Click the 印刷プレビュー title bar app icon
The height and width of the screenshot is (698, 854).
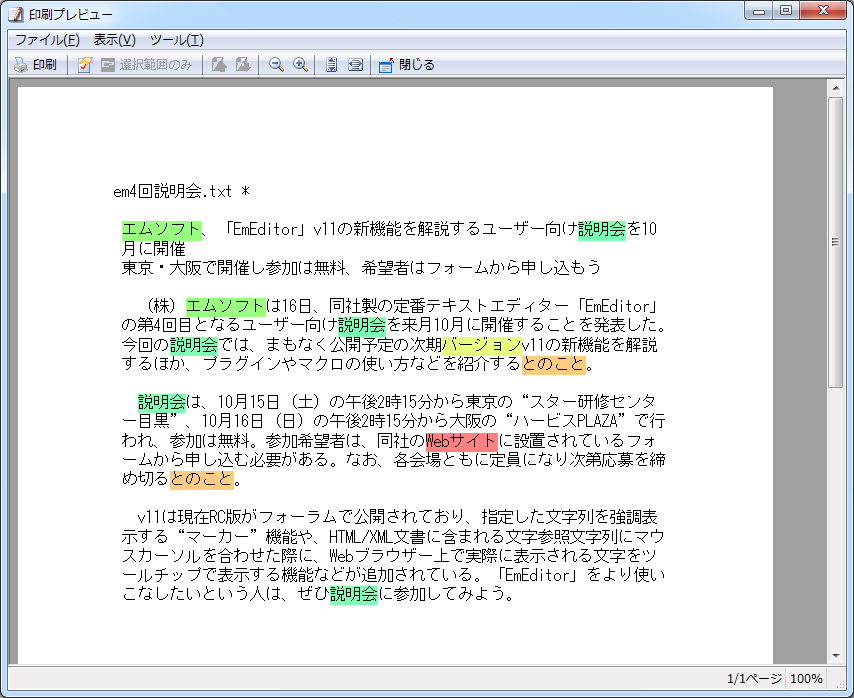pyautogui.click(x=16, y=14)
